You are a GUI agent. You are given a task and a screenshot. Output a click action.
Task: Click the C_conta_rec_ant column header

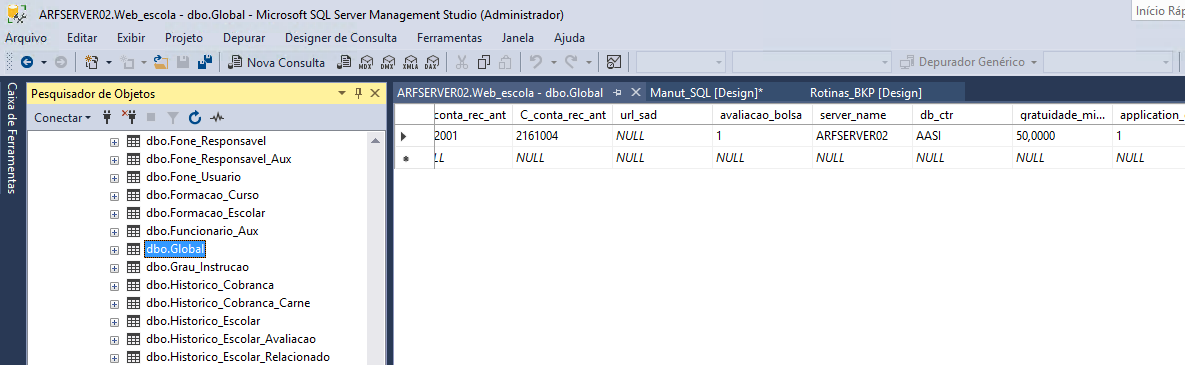562,115
